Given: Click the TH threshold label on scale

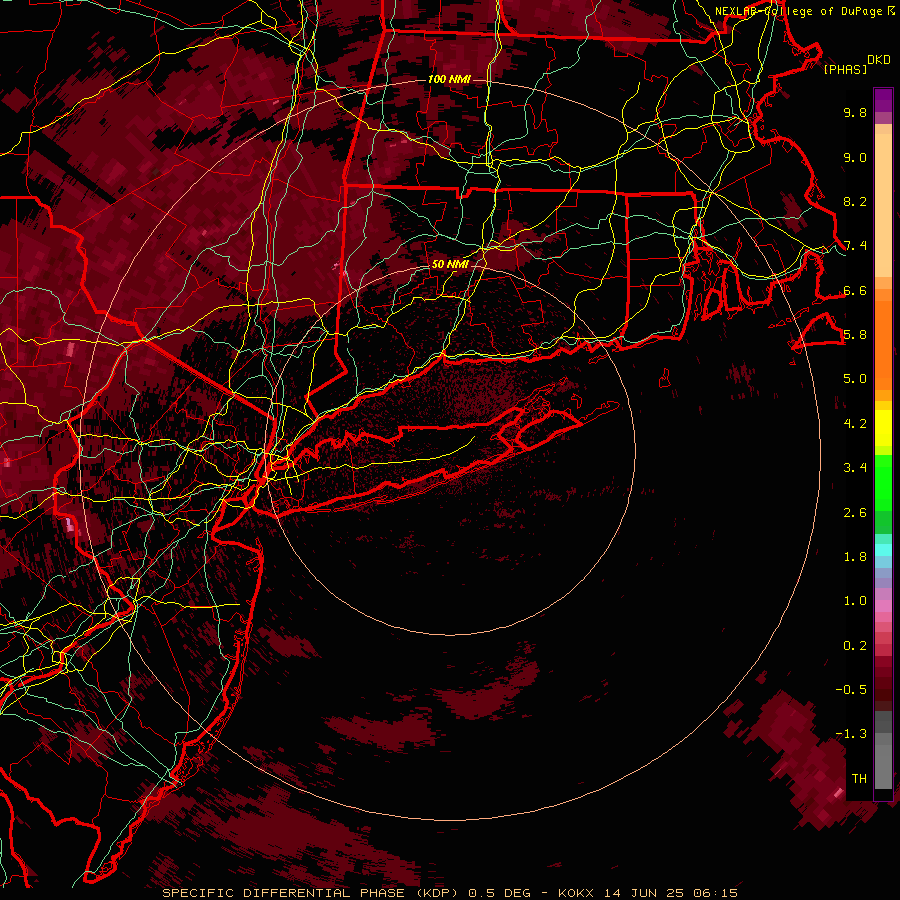Looking at the screenshot, I should 859,779.
